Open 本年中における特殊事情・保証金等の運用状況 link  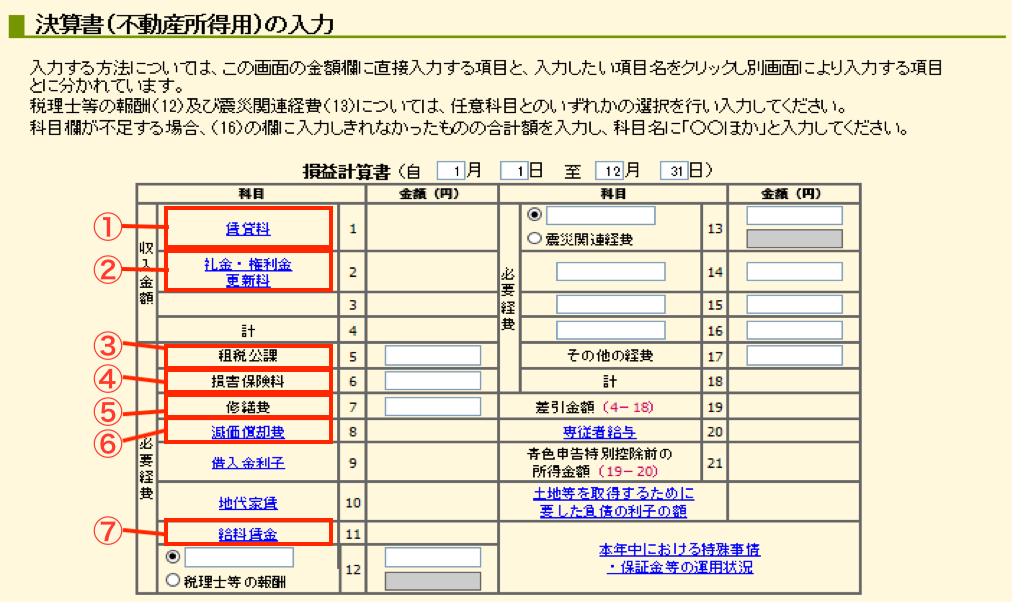680,558
